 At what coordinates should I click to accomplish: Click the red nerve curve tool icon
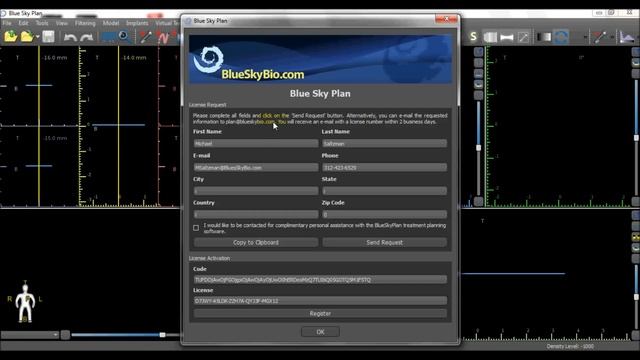click(163, 37)
